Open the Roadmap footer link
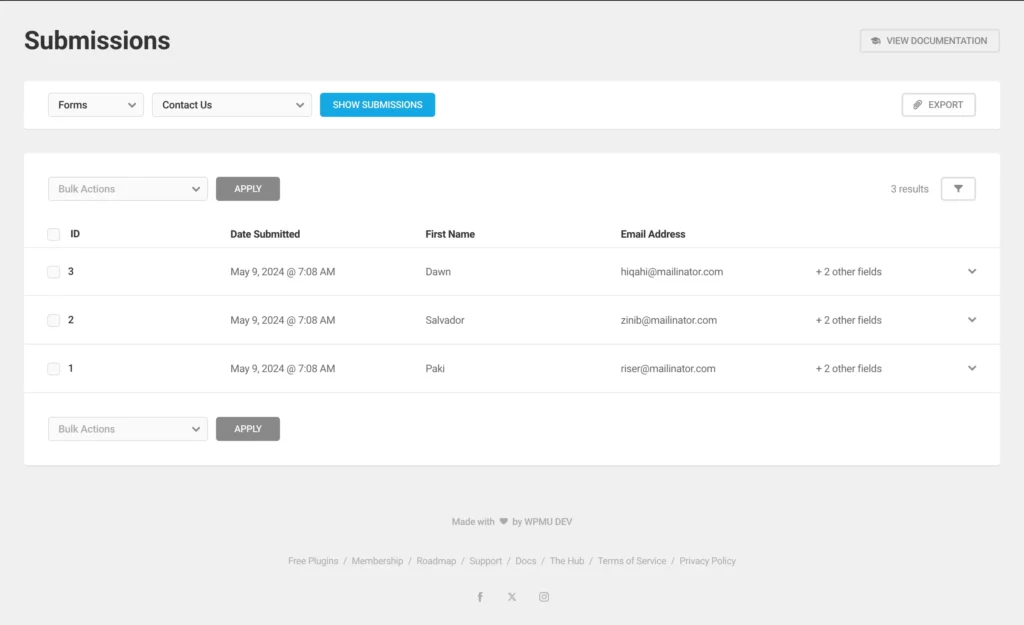 pyautogui.click(x=436, y=561)
